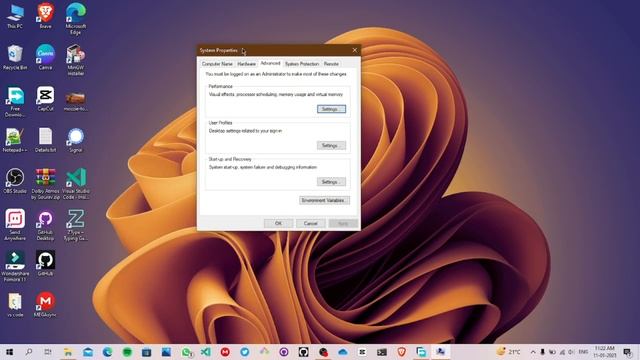Open Start-up and Recovery Settings

click(x=331, y=182)
